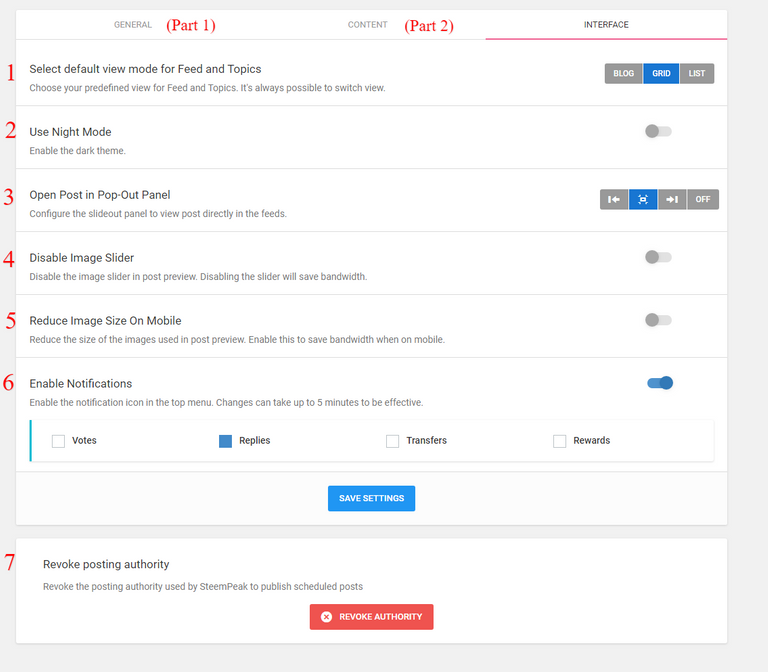The image size is (768, 672).
Task: Toggle the Disable Image Slider switch
Action: pos(658,257)
